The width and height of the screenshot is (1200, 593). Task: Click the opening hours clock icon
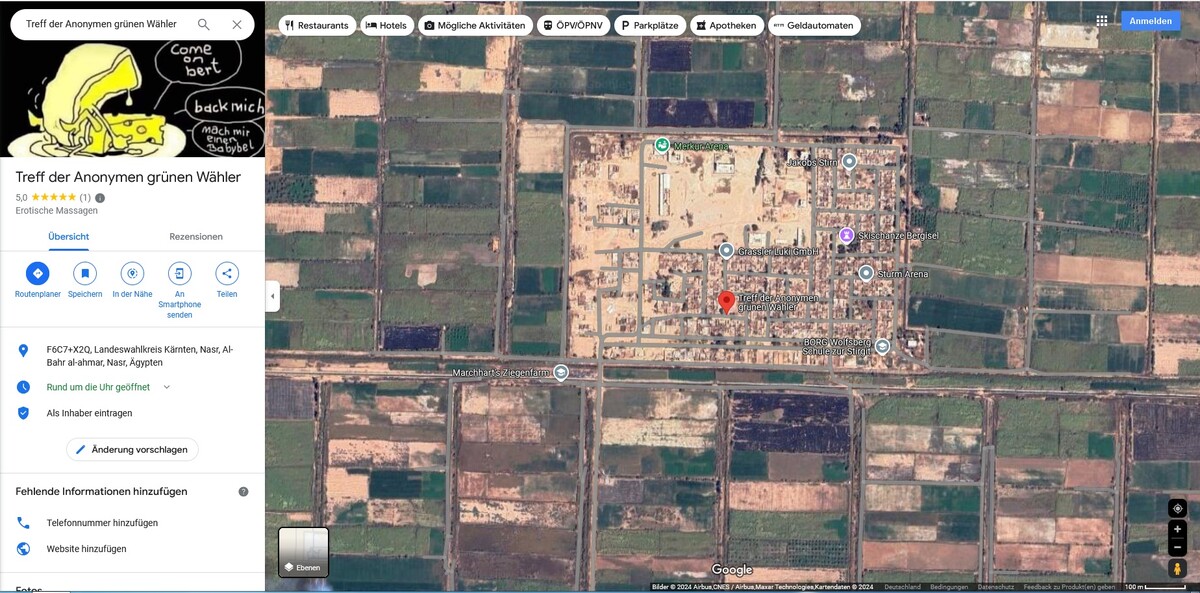click(x=23, y=387)
